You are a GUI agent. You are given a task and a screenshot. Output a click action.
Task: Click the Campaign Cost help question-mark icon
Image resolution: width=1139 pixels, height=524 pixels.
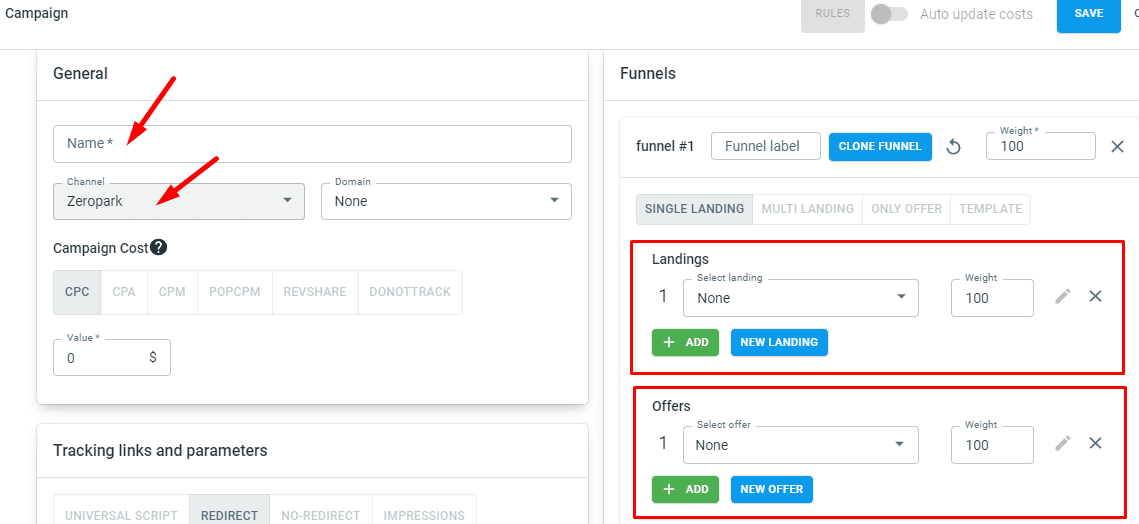tap(159, 247)
